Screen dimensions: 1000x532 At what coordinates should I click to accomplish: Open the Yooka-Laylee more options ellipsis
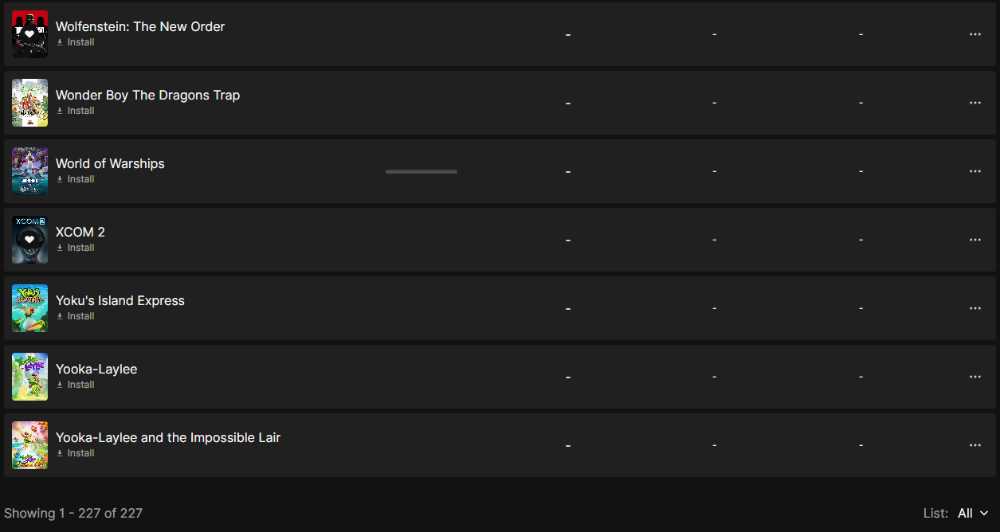click(975, 377)
